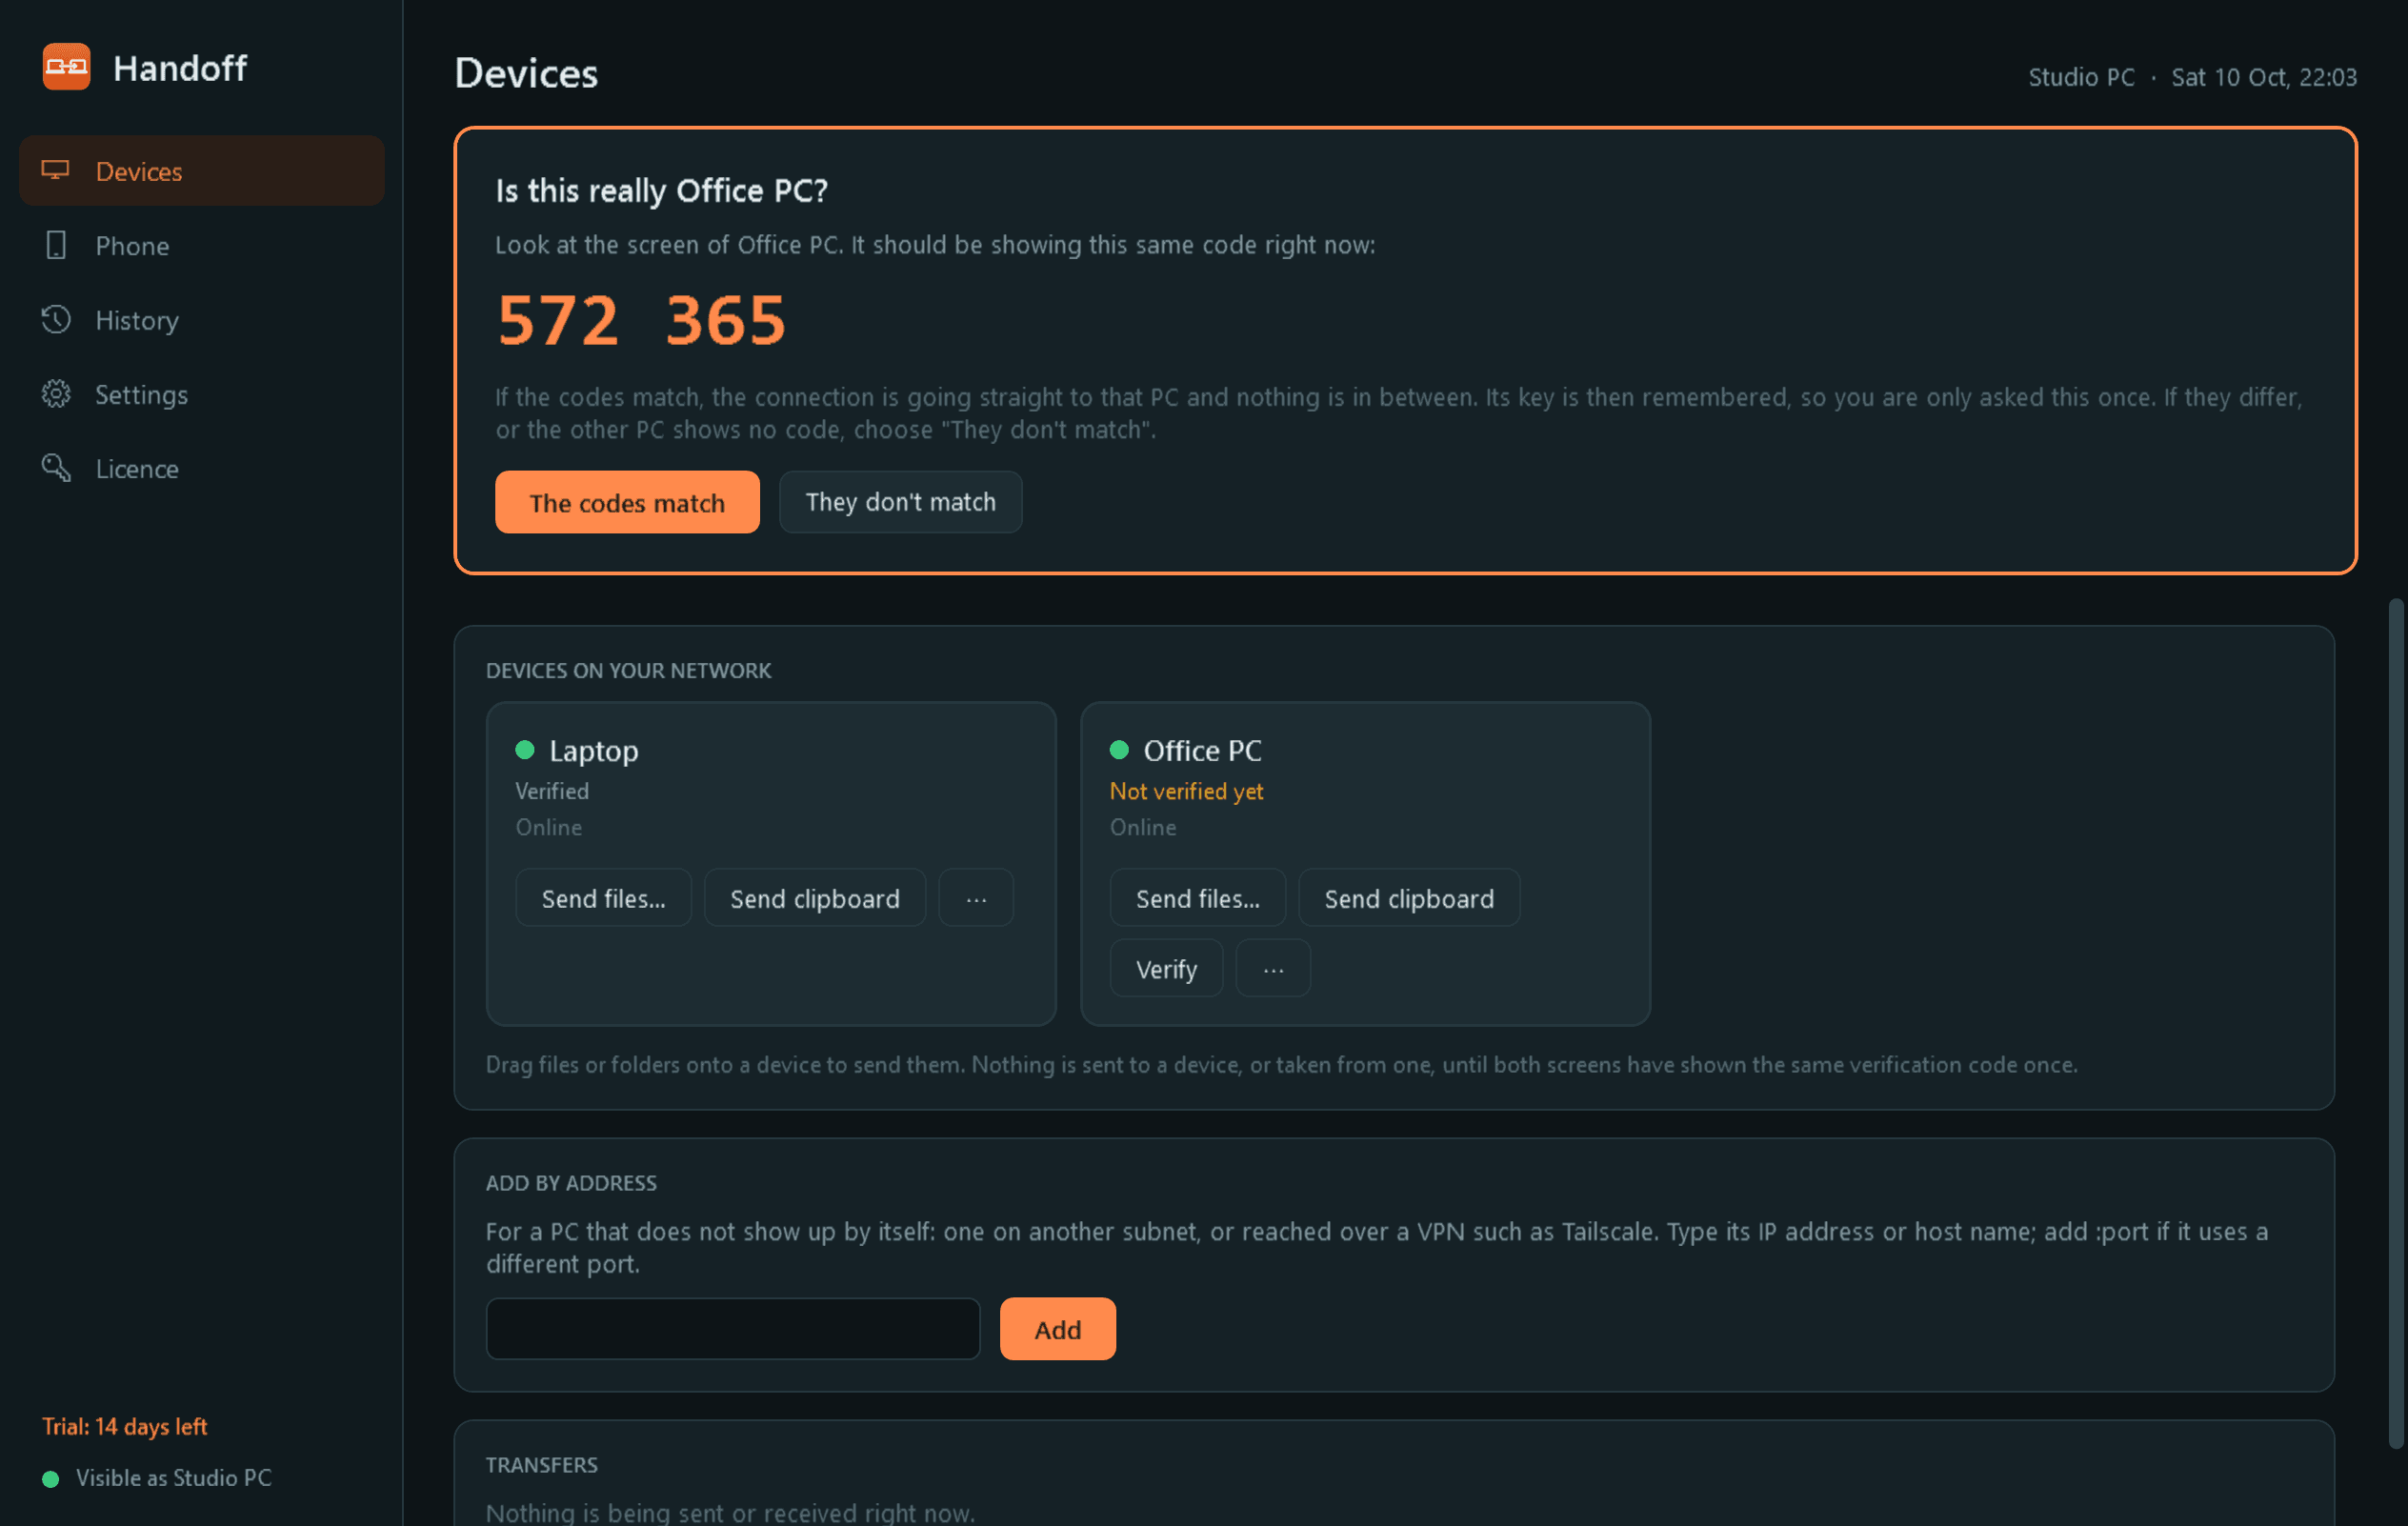The width and height of the screenshot is (2408, 1526).
Task: Click the Laptop green online status dot
Action: coord(524,749)
